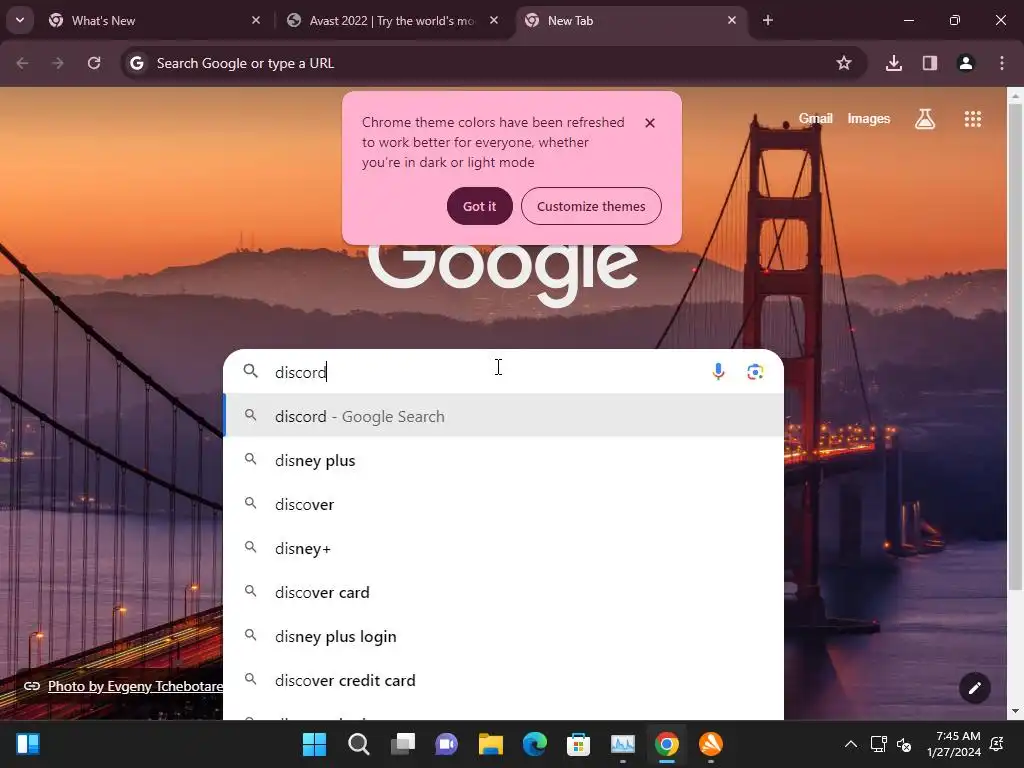This screenshot has width=1024, height=768.
Task: Search by image with Google Lens icon
Action: click(x=755, y=372)
